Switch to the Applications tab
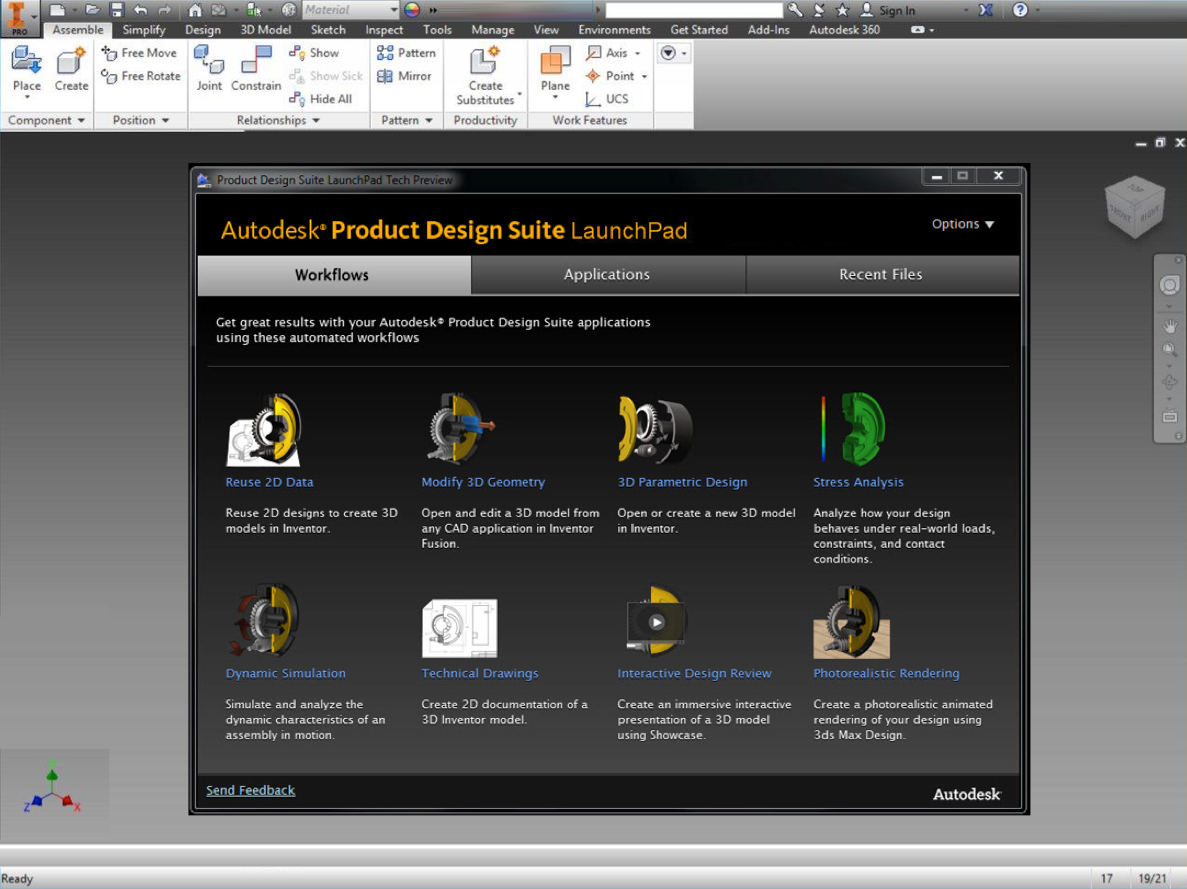 point(607,275)
